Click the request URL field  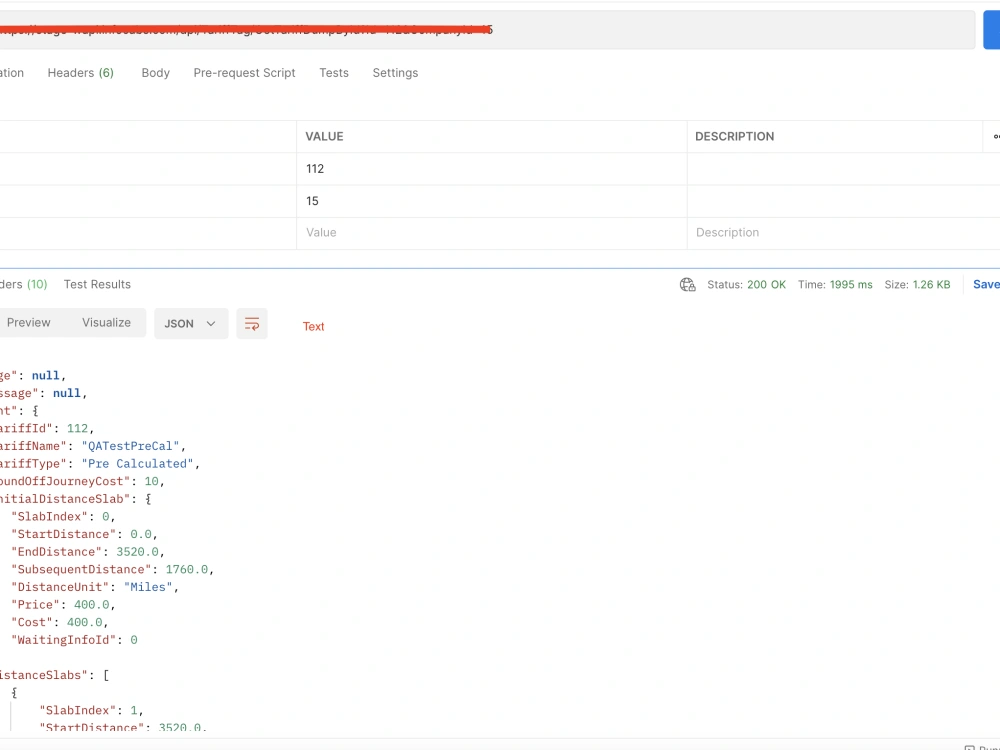coord(487,29)
